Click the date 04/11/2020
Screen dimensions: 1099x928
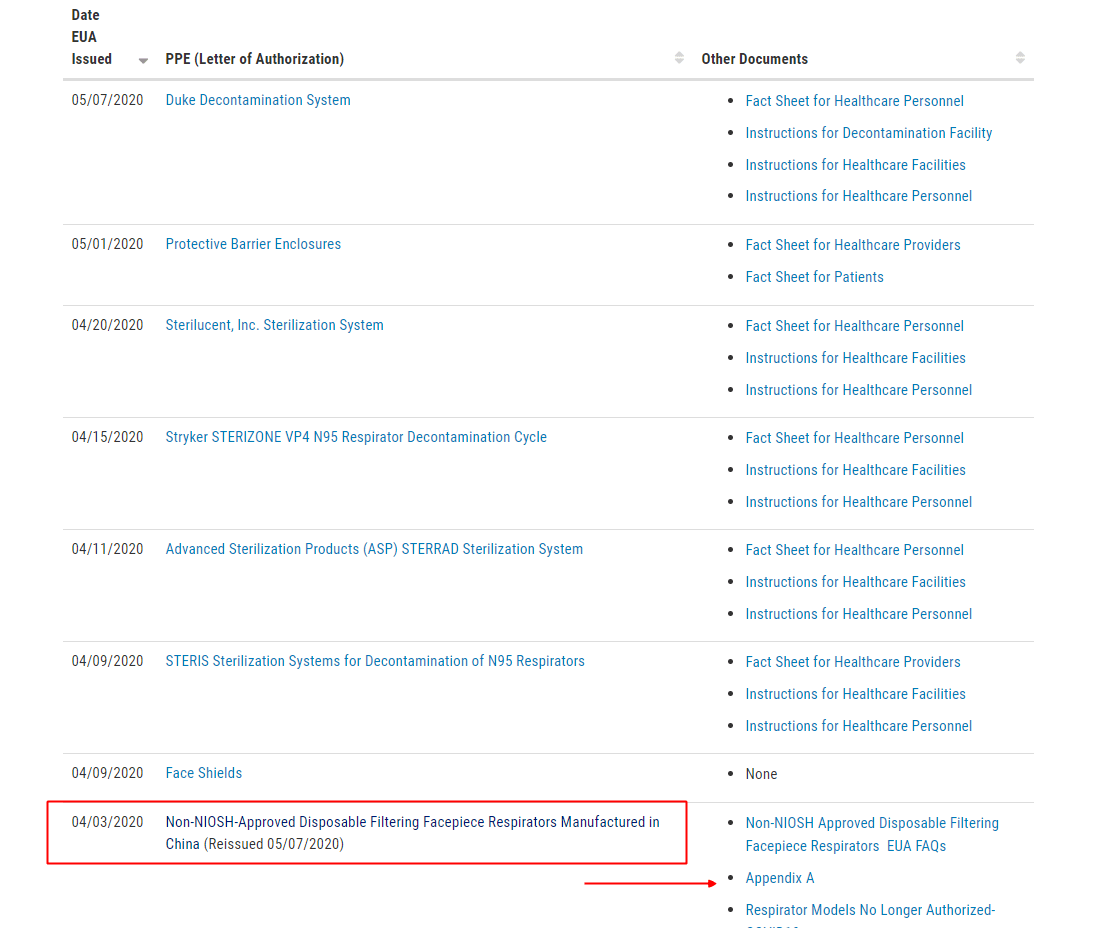(x=107, y=550)
